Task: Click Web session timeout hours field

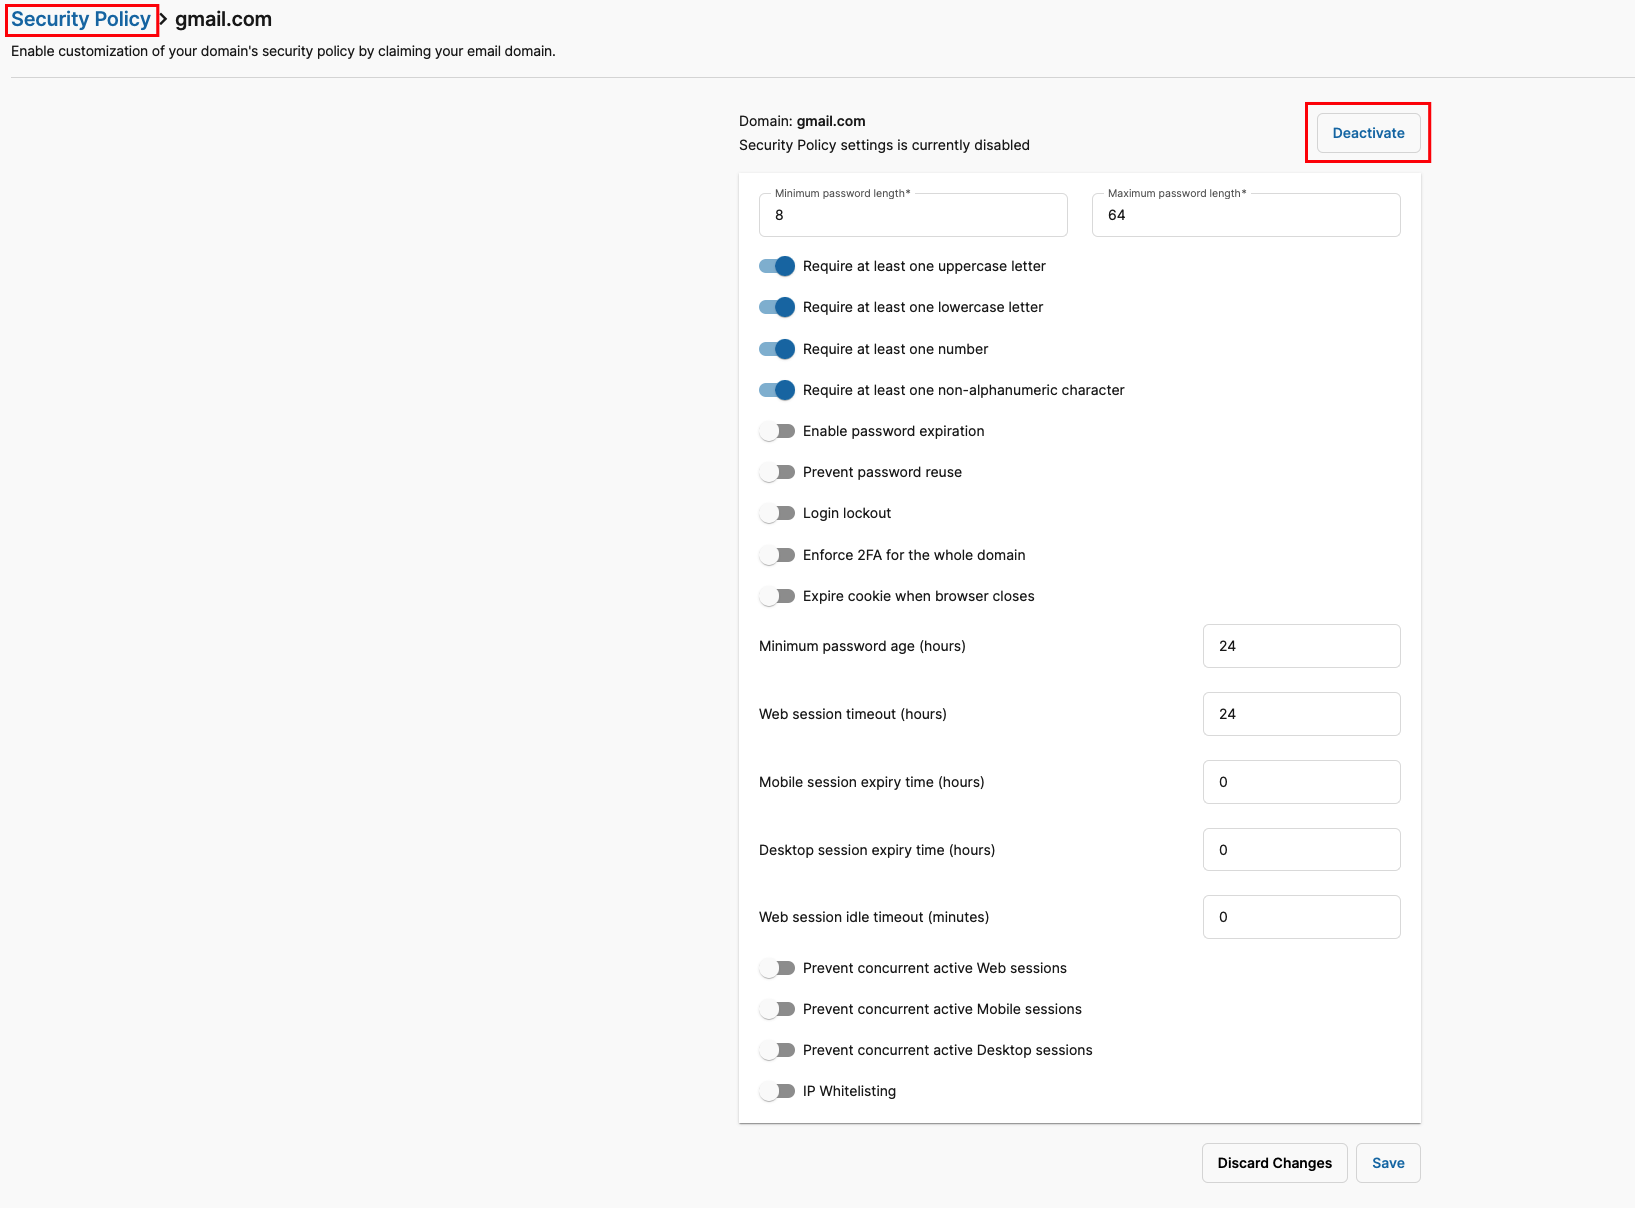Action: pyautogui.click(x=1301, y=714)
